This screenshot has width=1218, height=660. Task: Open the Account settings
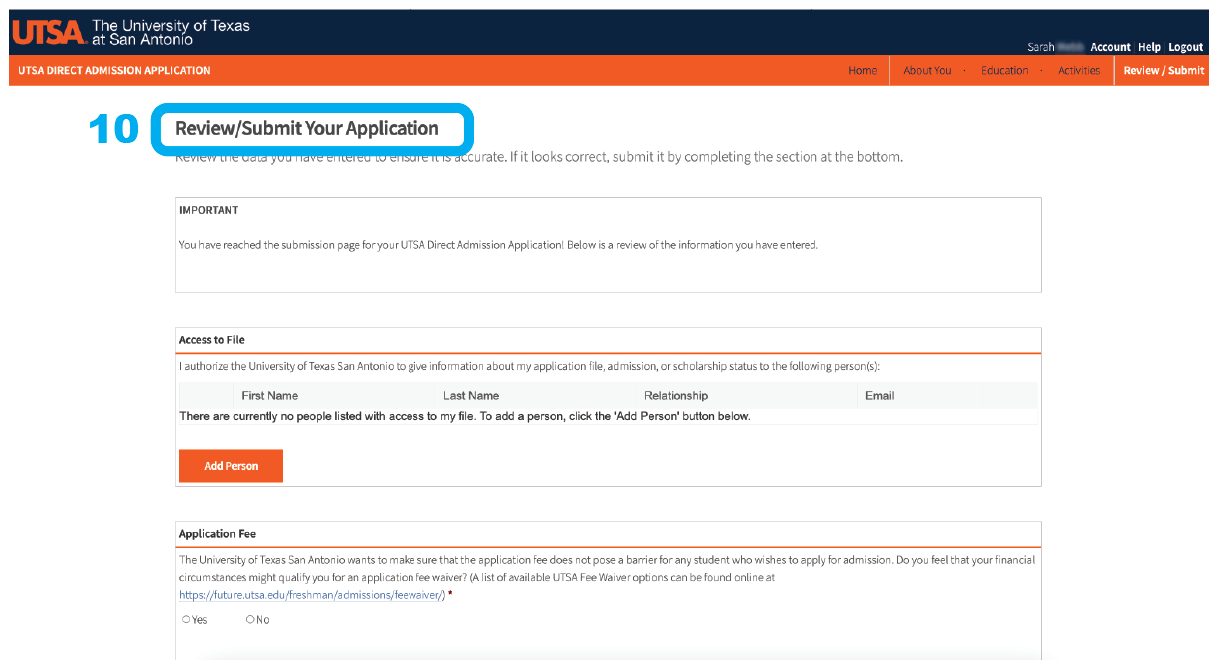click(x=1110, y=47)
